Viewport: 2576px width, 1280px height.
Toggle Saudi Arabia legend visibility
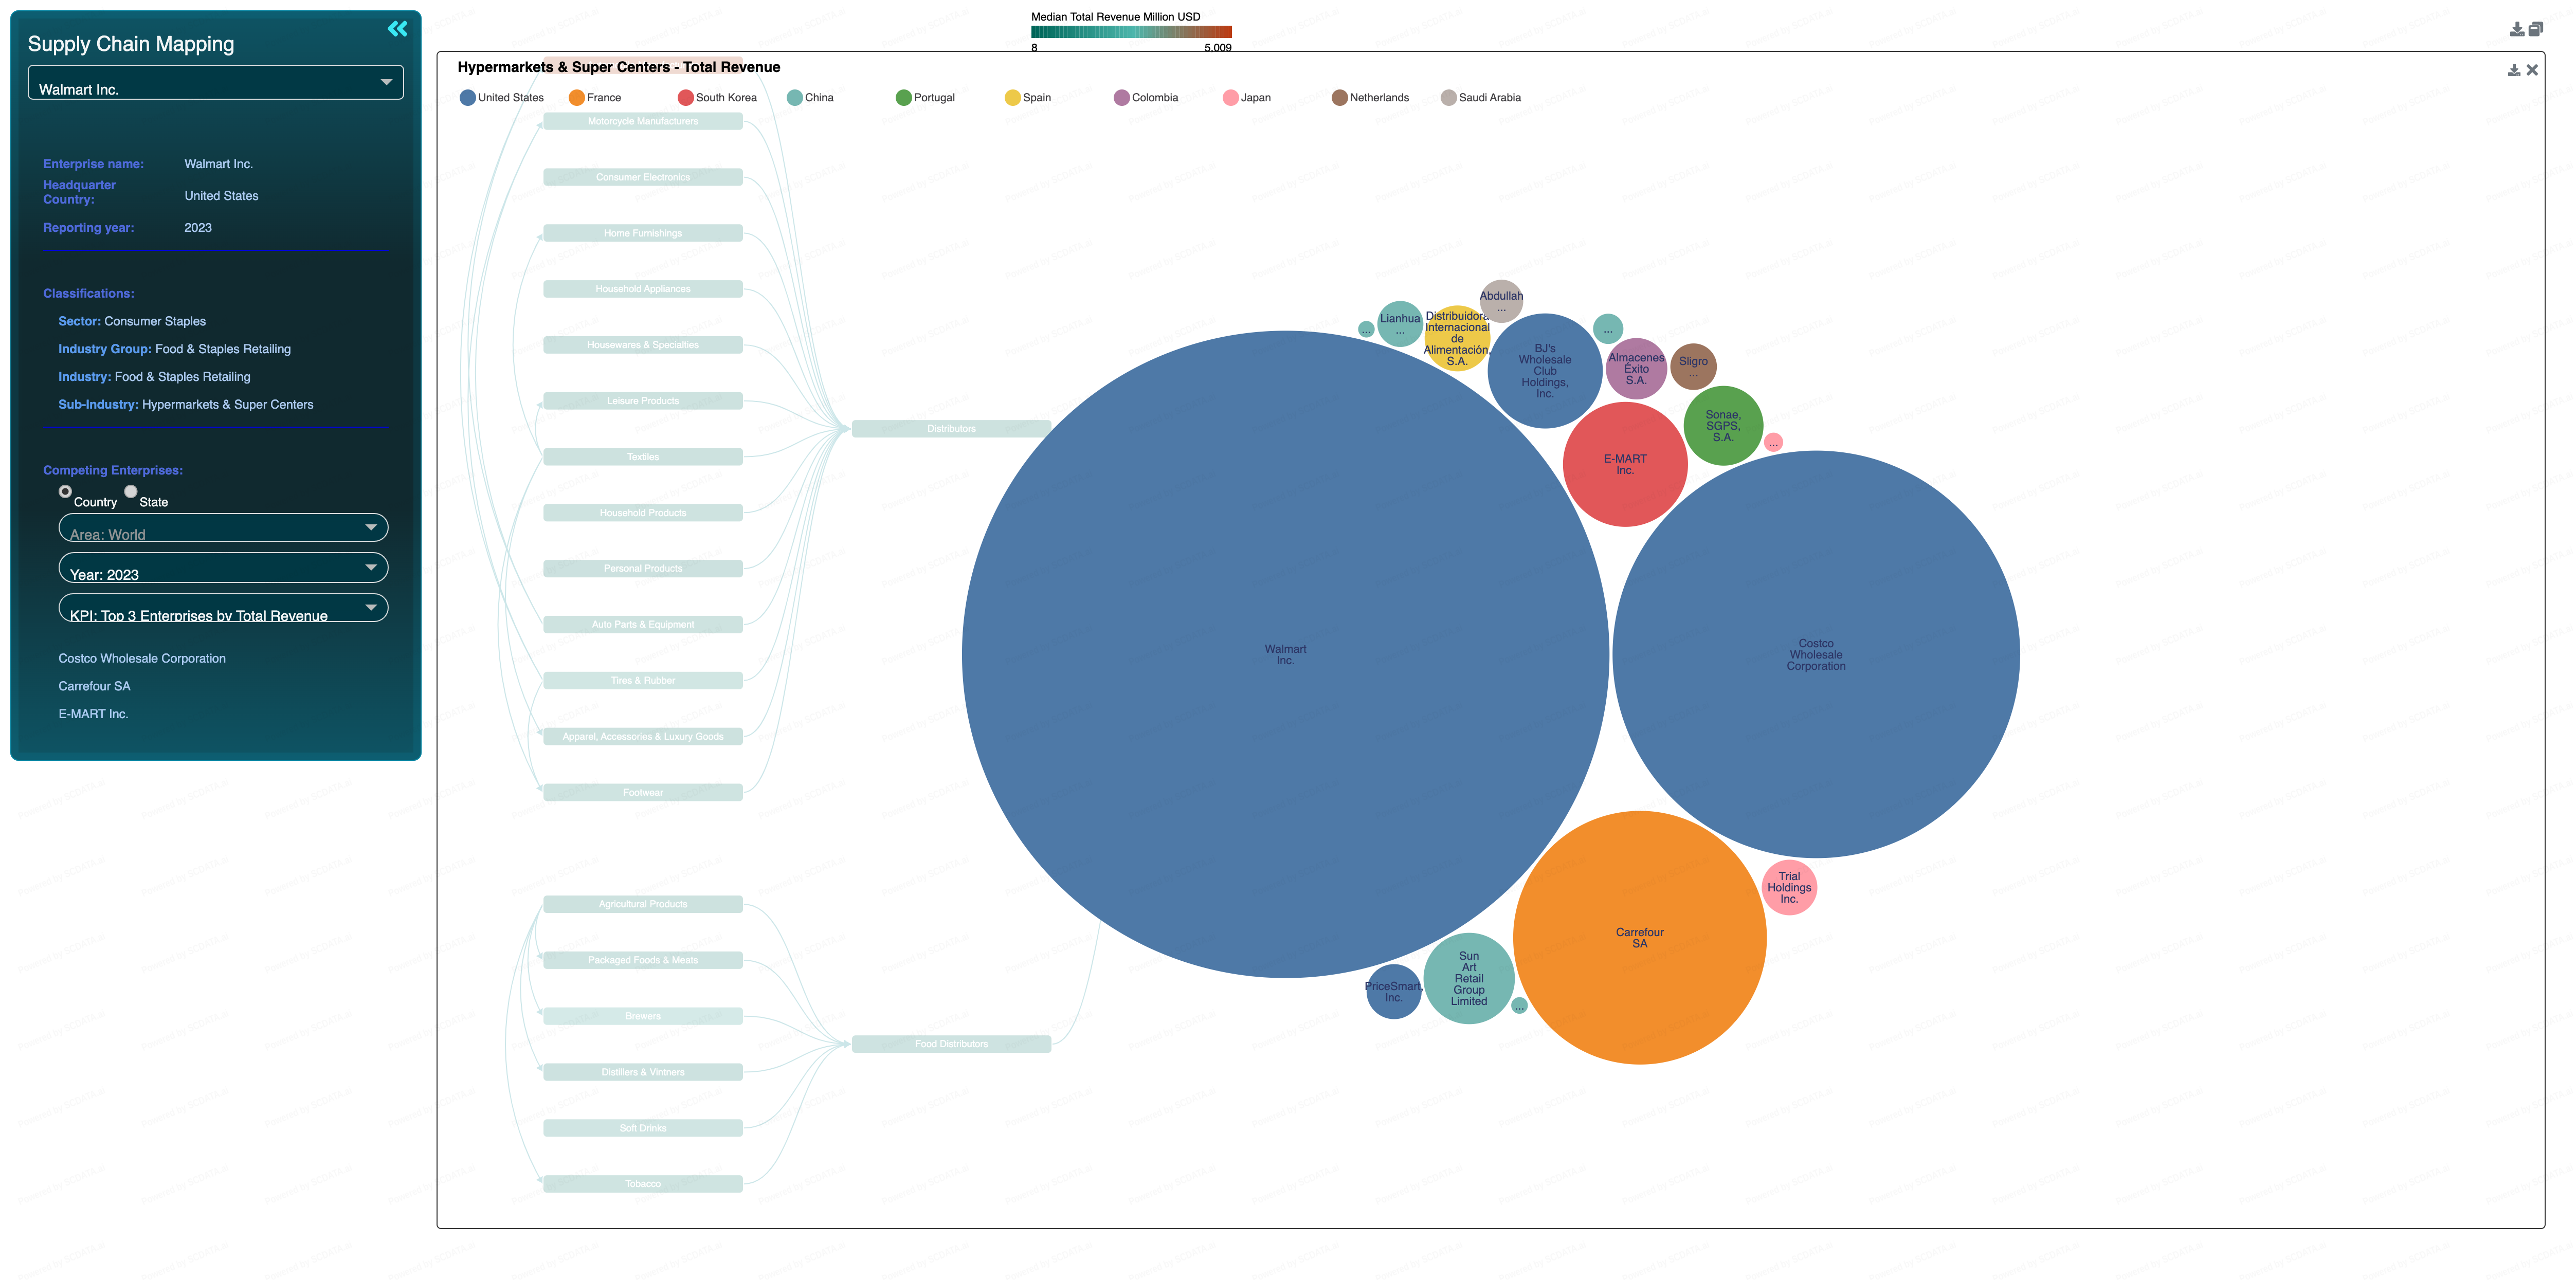(x=1481, y=98)
